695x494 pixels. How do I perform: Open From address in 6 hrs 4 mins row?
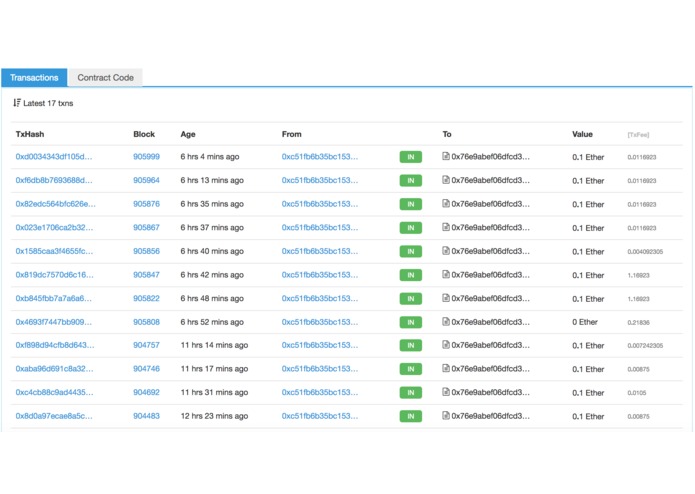[320, 156]
